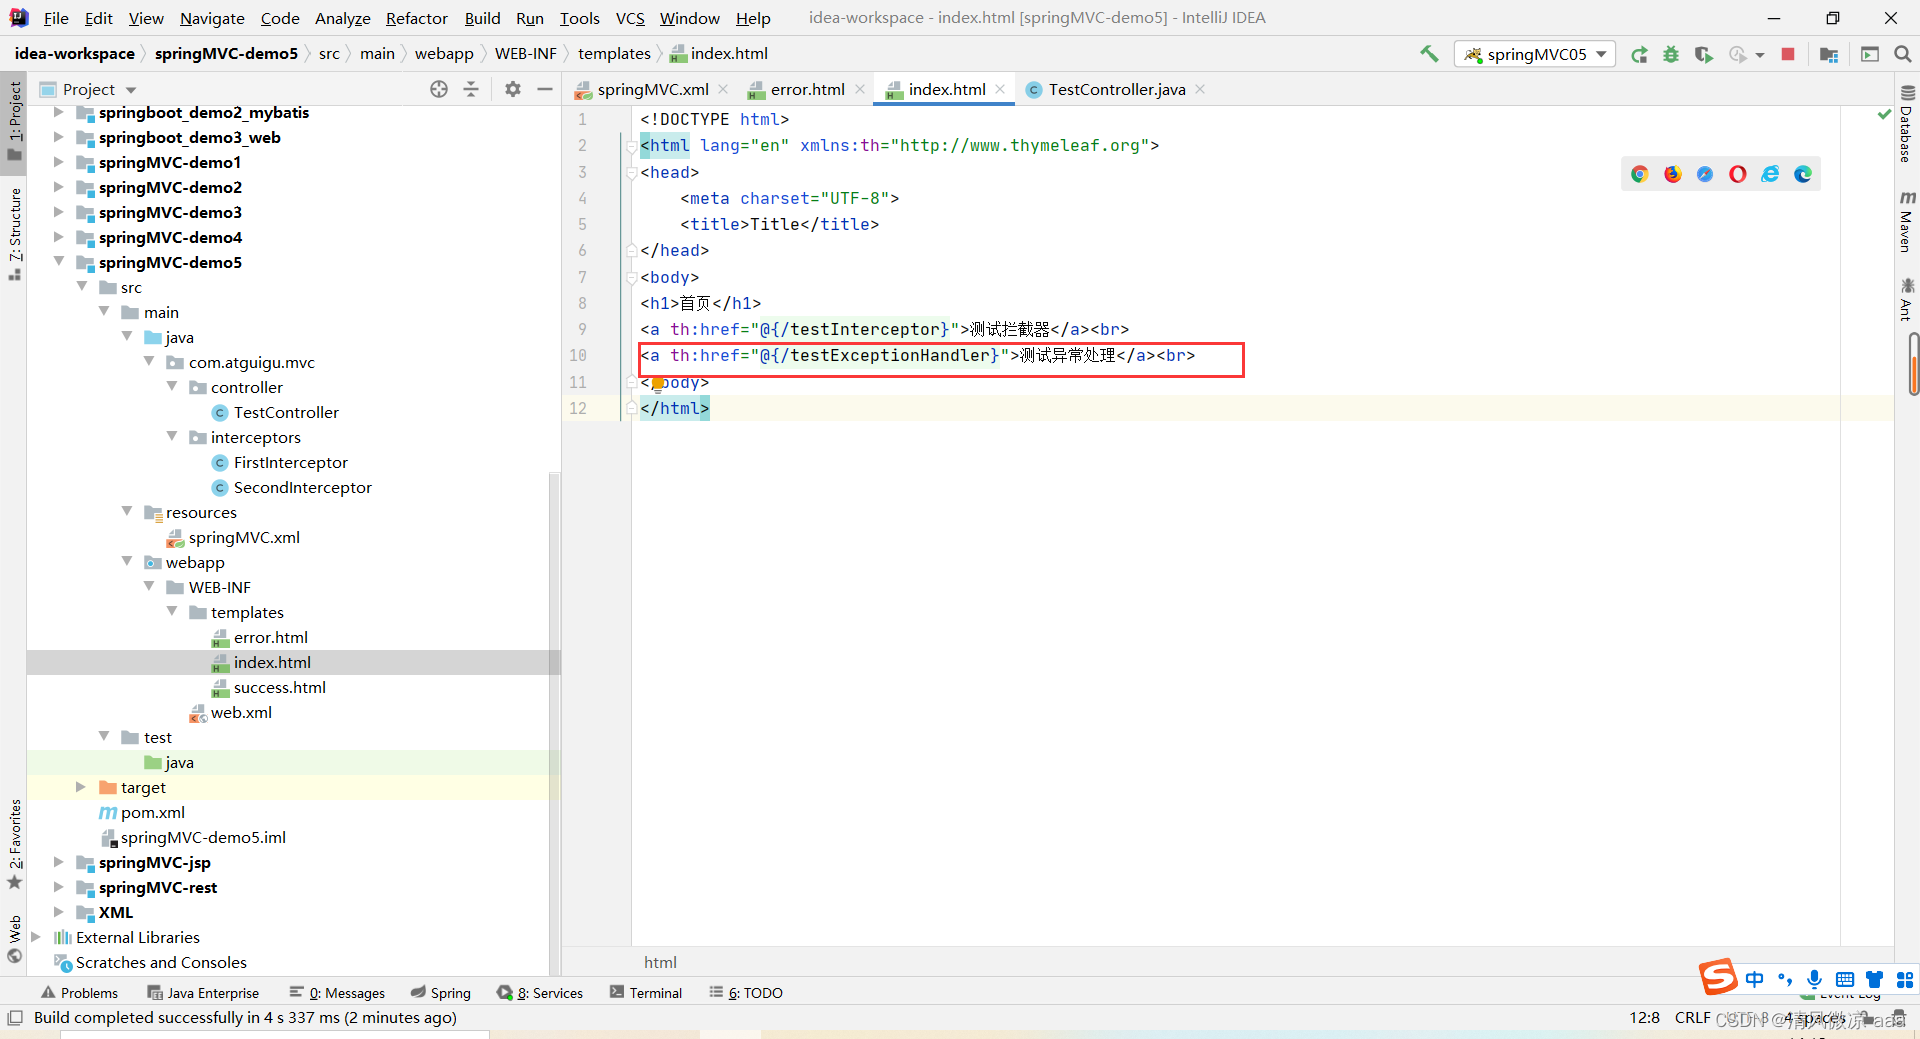Toggle the Web tool window

pyautogui.click(x=14, y=940)
